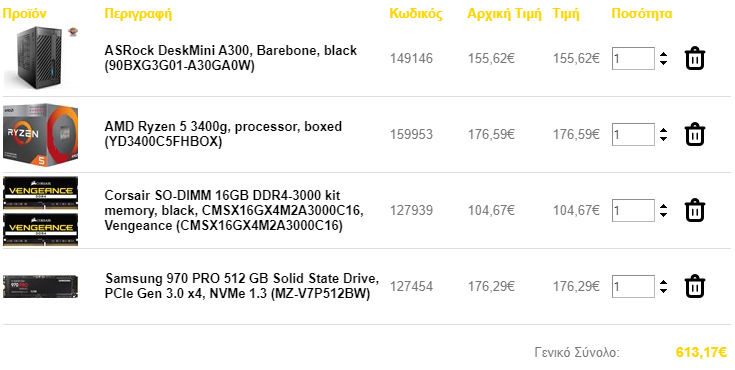This screenshot has width=735, height=370.
Task: Increase Samsung 970 PRO quantity with up arrow
Action: [663, 283]
